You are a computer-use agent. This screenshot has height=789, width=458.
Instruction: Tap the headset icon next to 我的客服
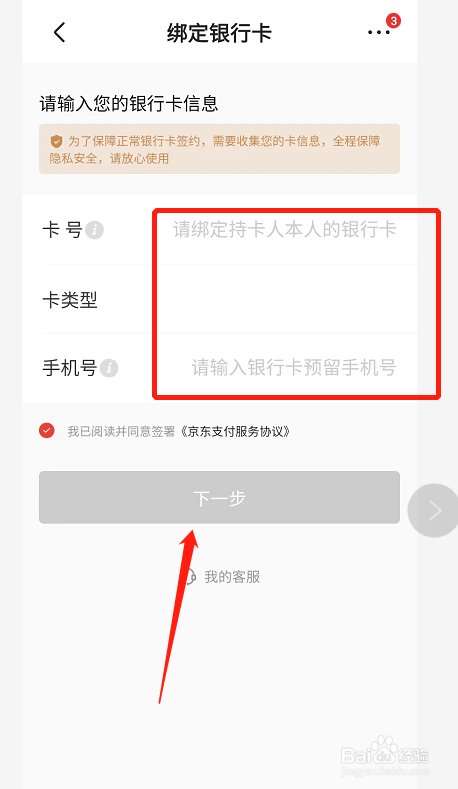tap(190, 577)
